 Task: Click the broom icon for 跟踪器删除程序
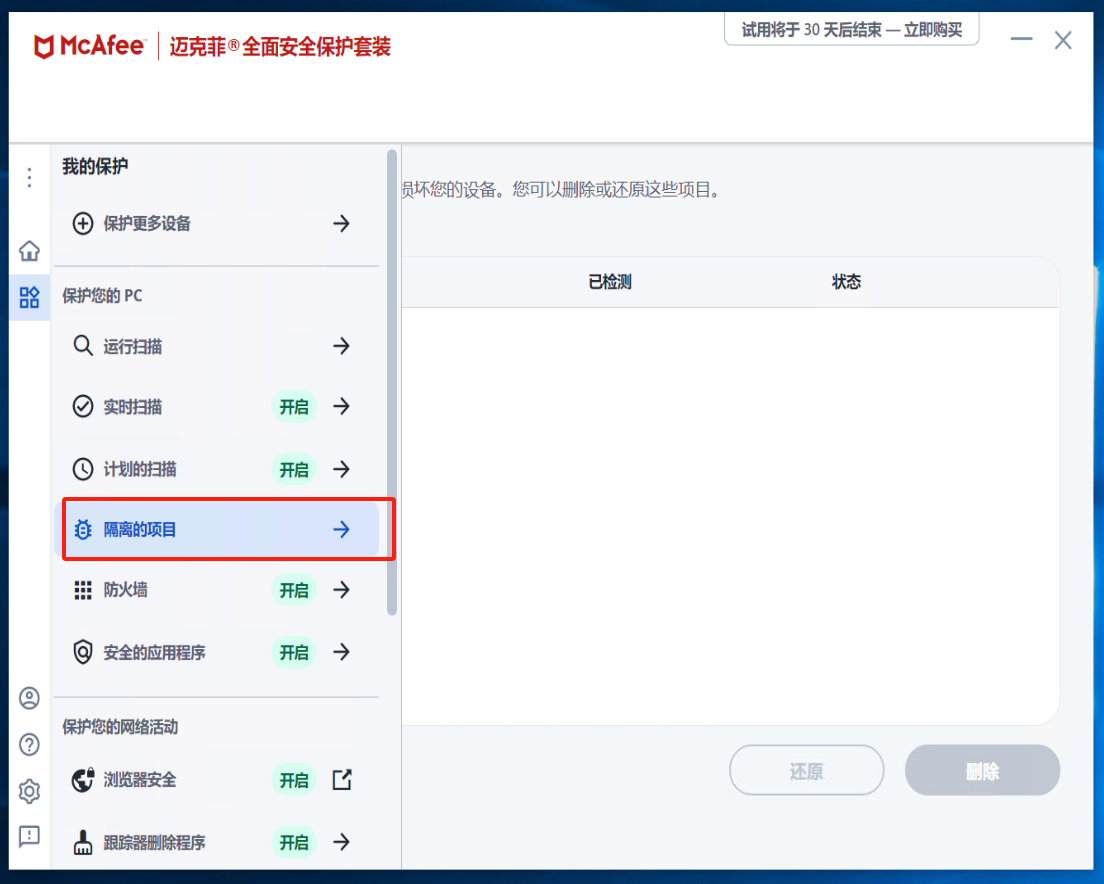tap(83, 842)
